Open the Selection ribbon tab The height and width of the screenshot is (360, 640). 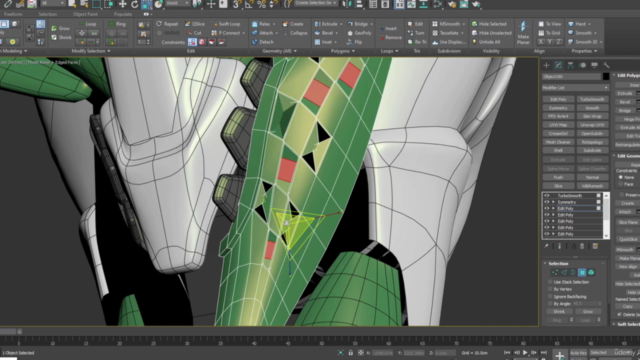pyautogui.click(x=48, y=14)
